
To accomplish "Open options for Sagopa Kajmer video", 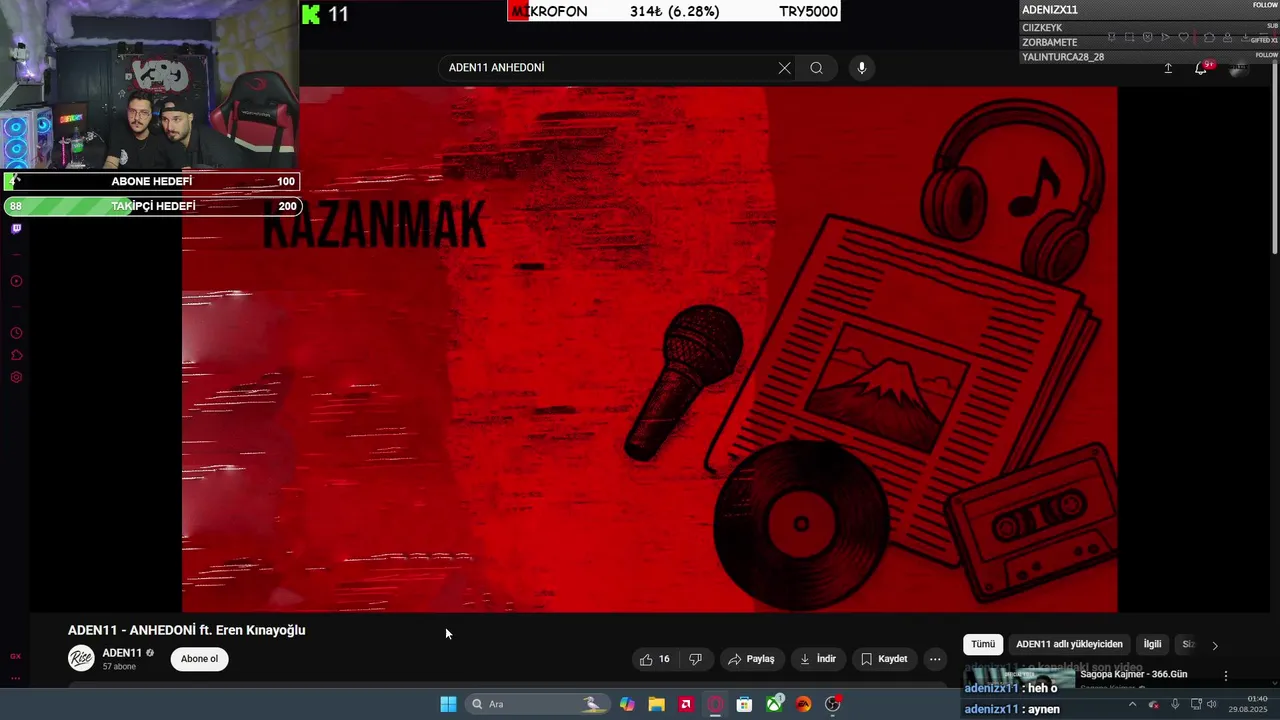I will point(1226,675).
